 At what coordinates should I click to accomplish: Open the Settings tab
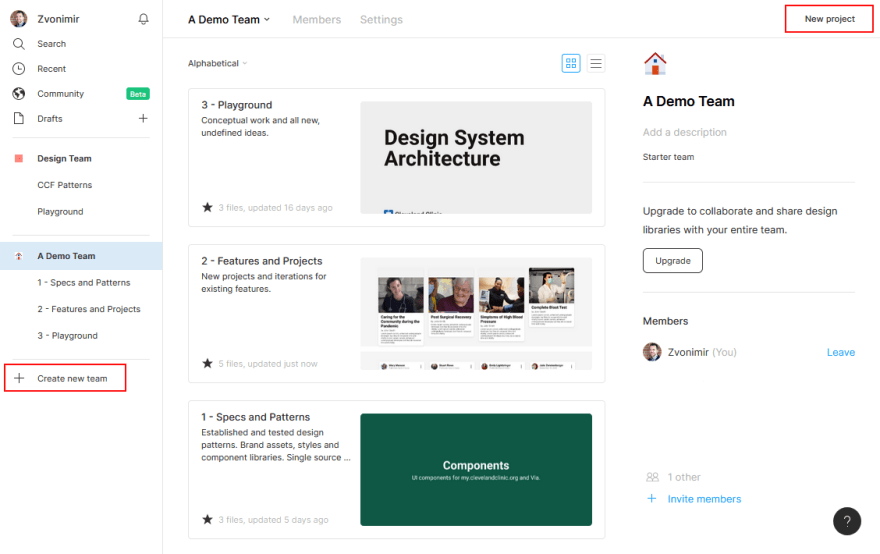point(381,20)
